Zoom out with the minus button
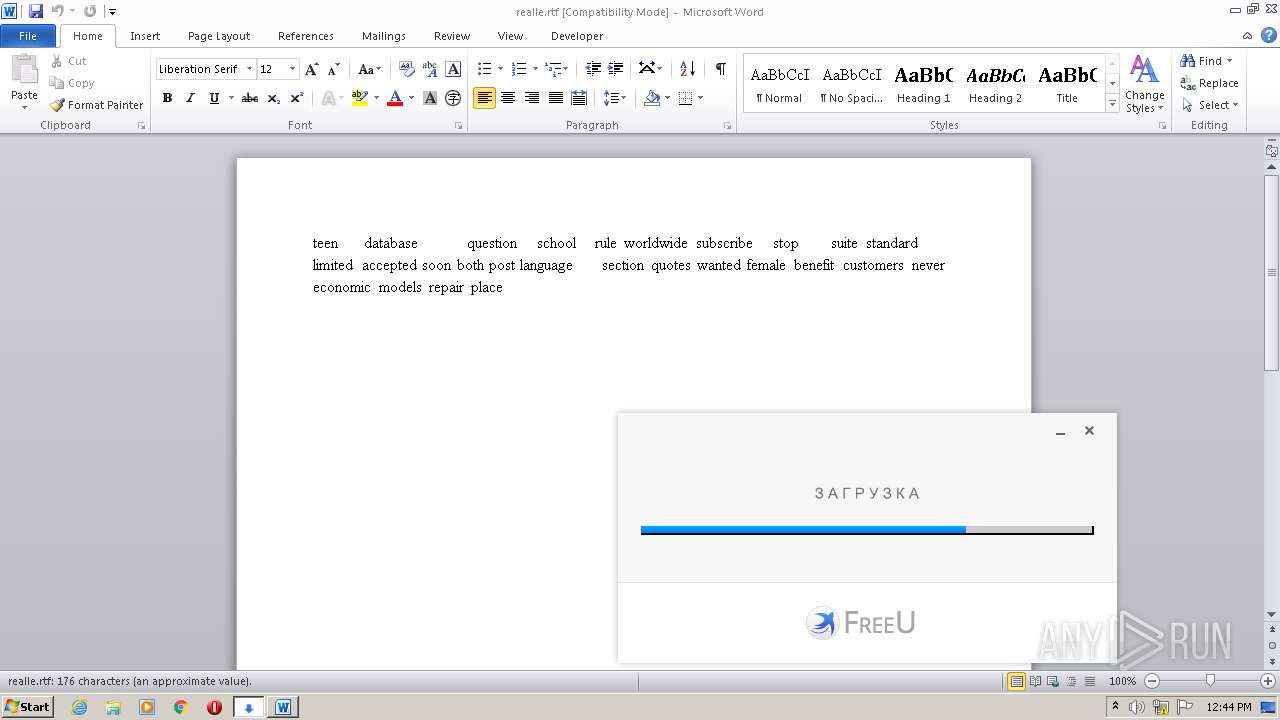Viewport: 1280px width, 720px height. pos(1151,681)
